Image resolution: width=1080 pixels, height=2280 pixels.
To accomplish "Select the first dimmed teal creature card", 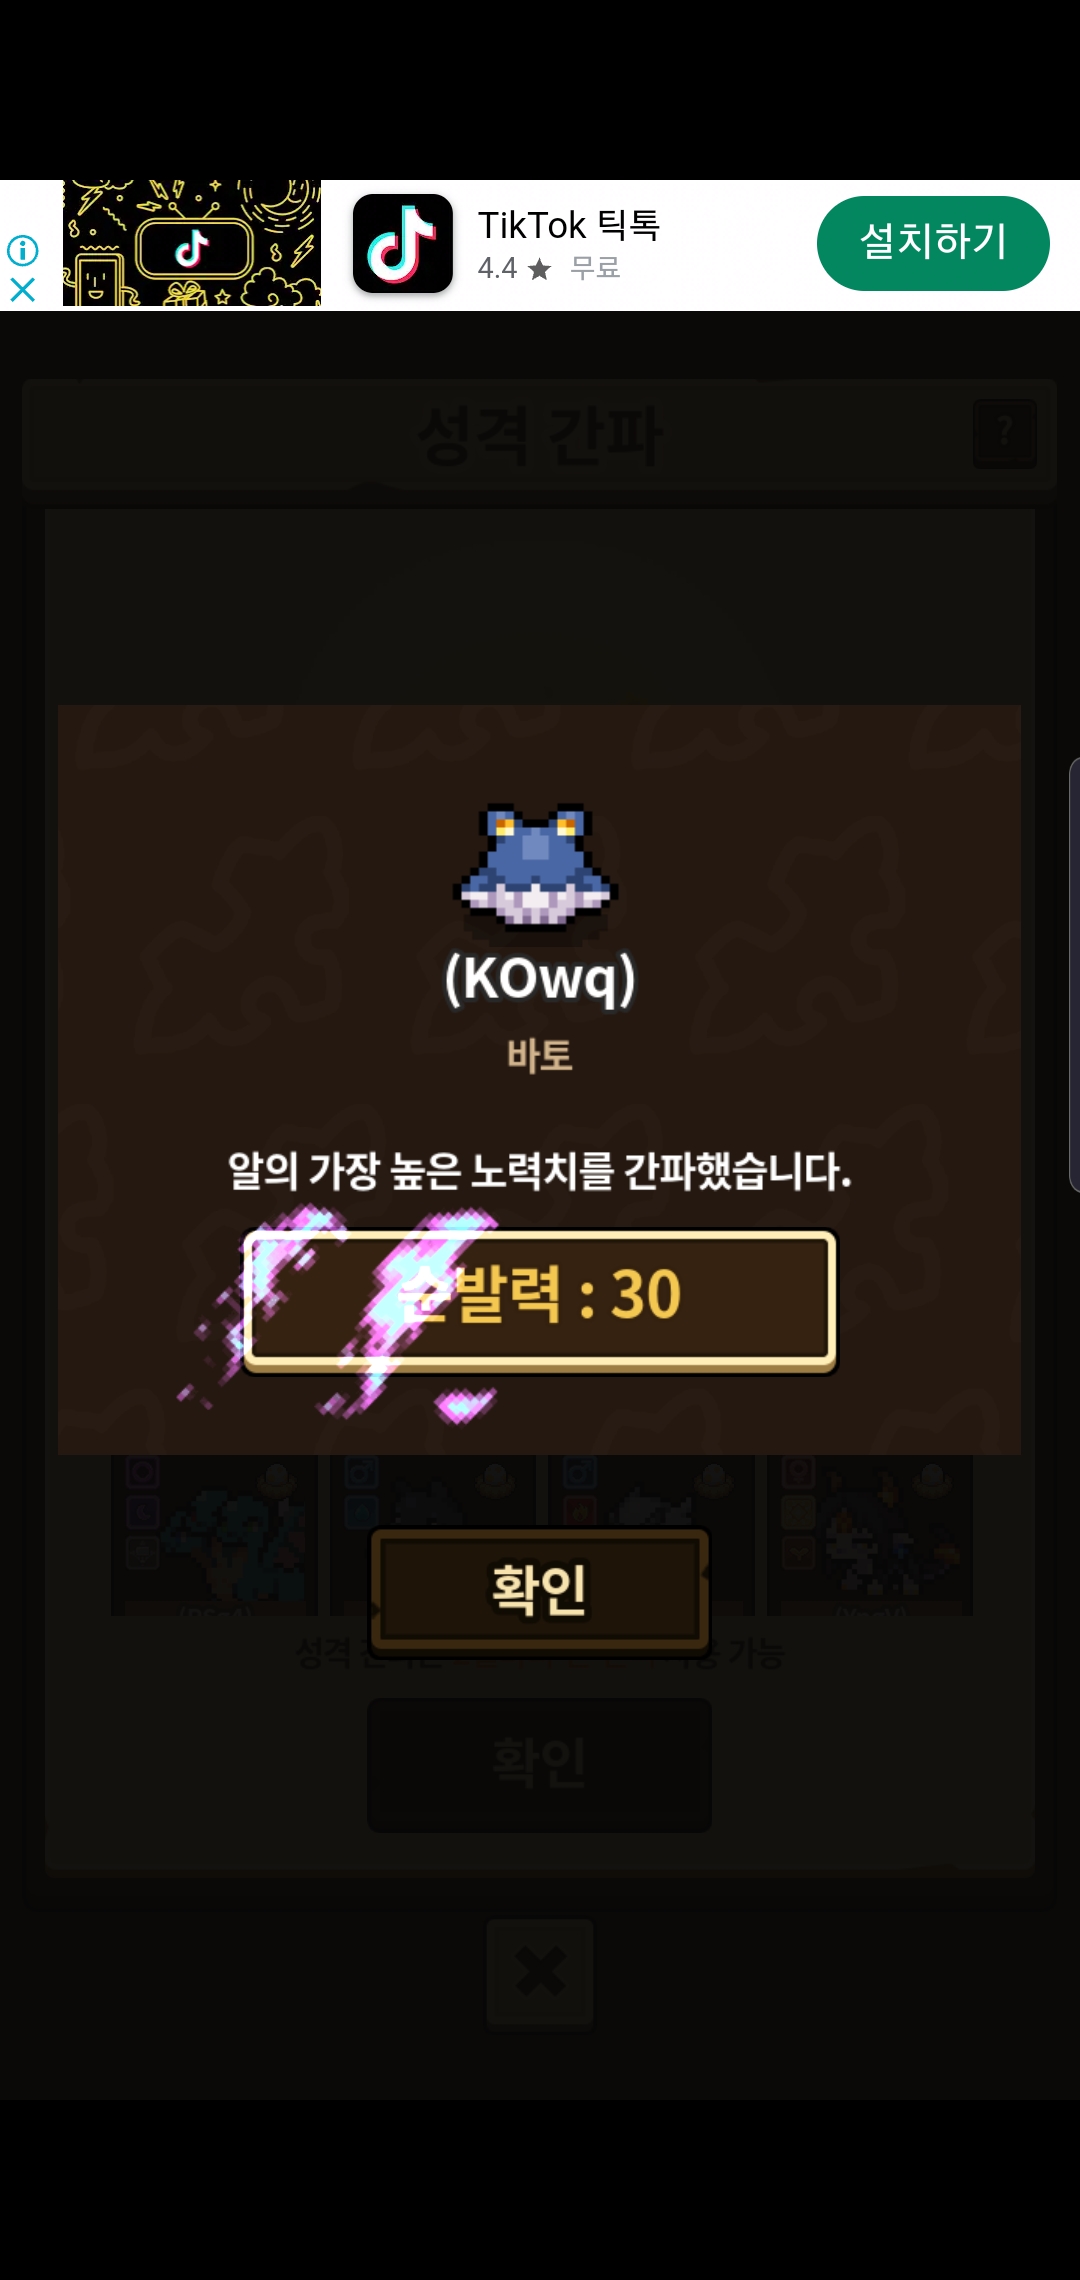I will click(215, 1535).
